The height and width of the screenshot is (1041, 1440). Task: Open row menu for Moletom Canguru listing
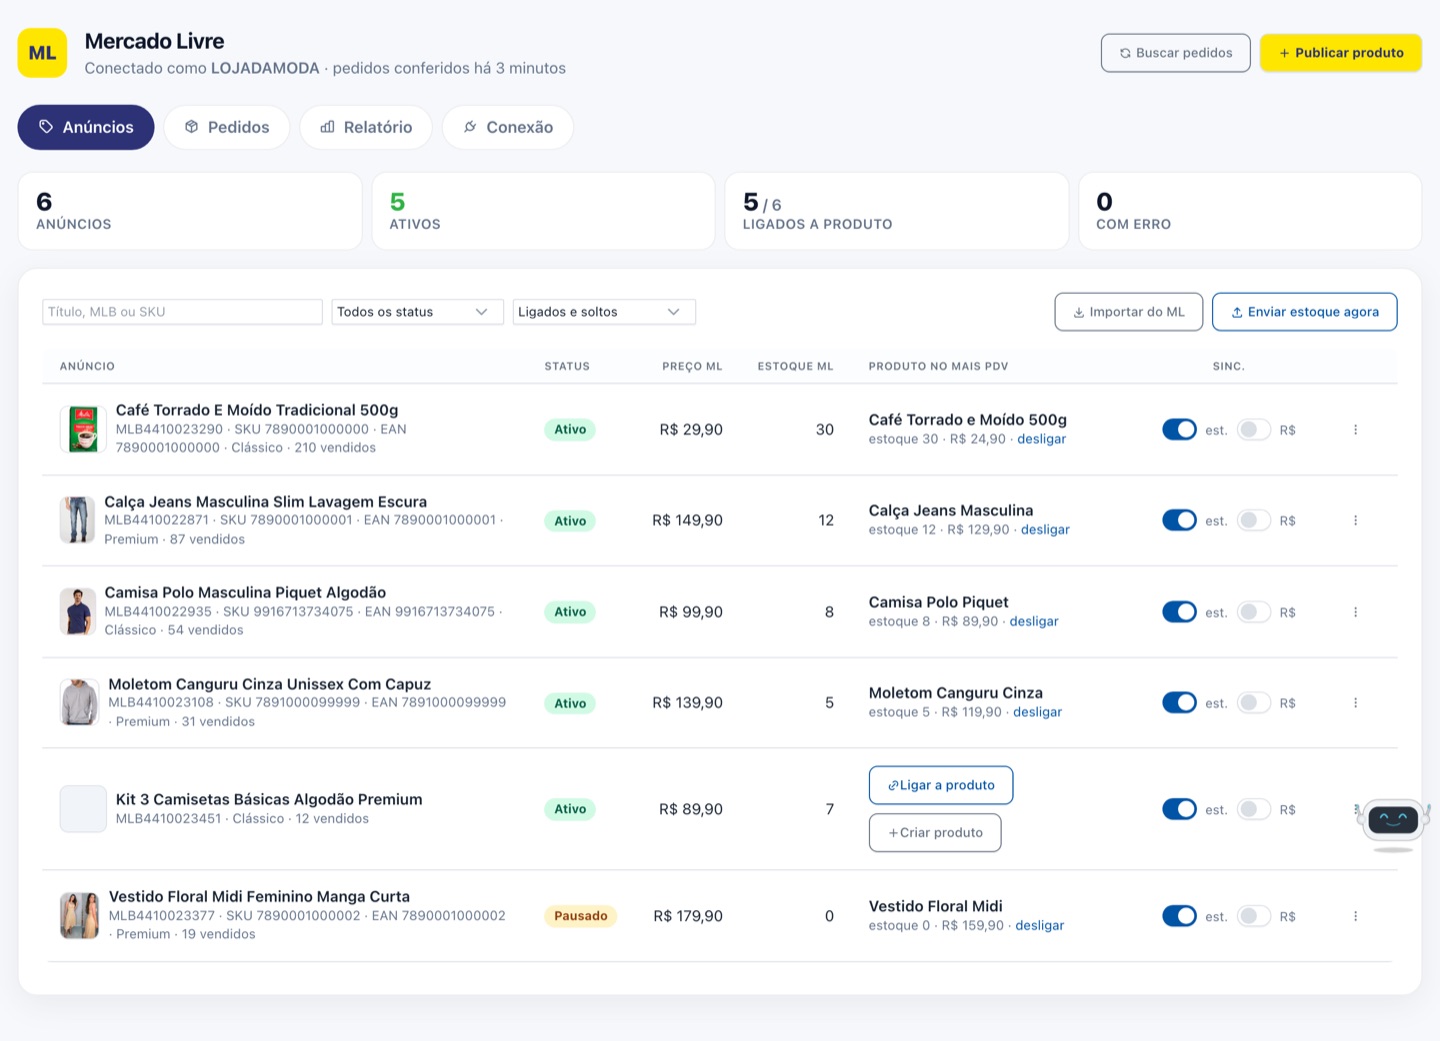pyautogui.click(x=1355, y=703)
